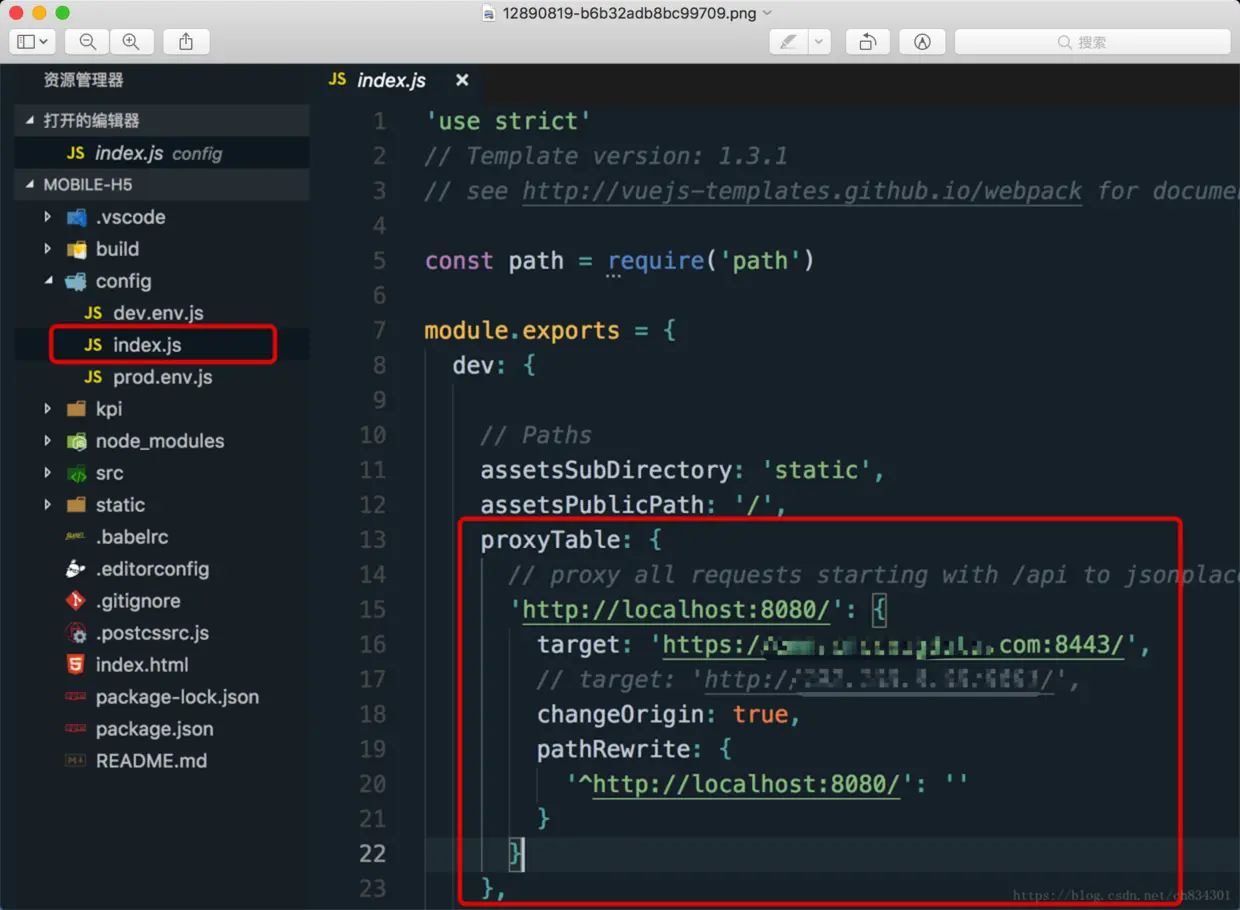This screenshot has width=1240, height=910.
Task: Click the 'changeOrigin' text on line 18
Action: coord(621,714)
